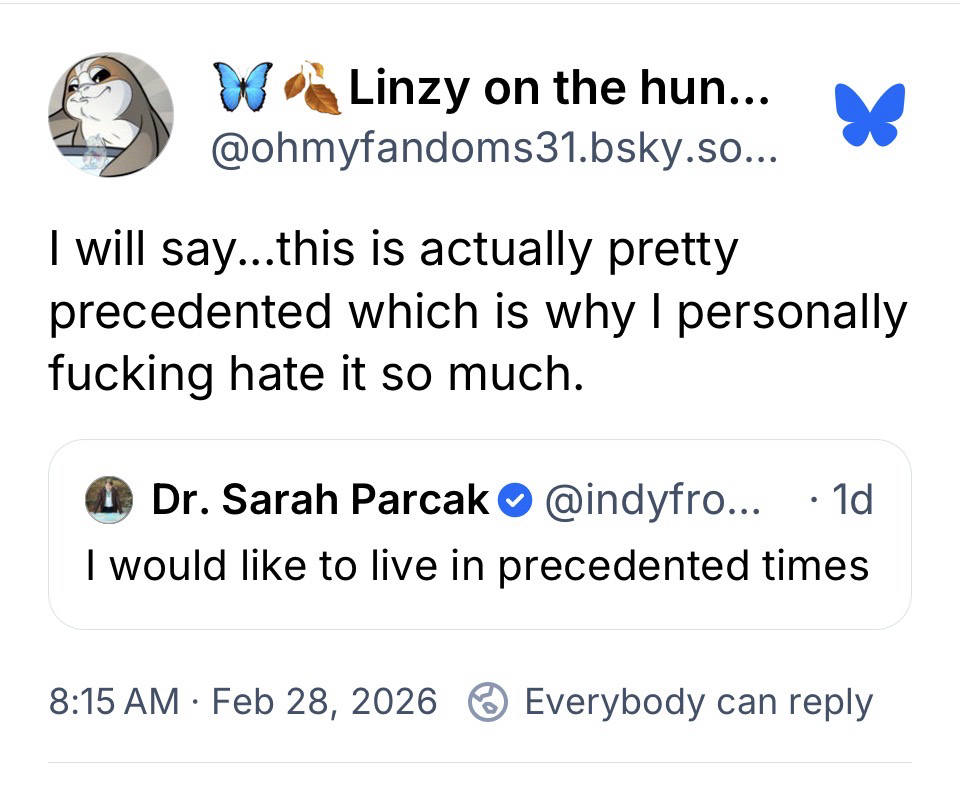Click the "Everybody can reply" label
The height and width of the screenshot is (793, 960).
[x=698, y=702]
